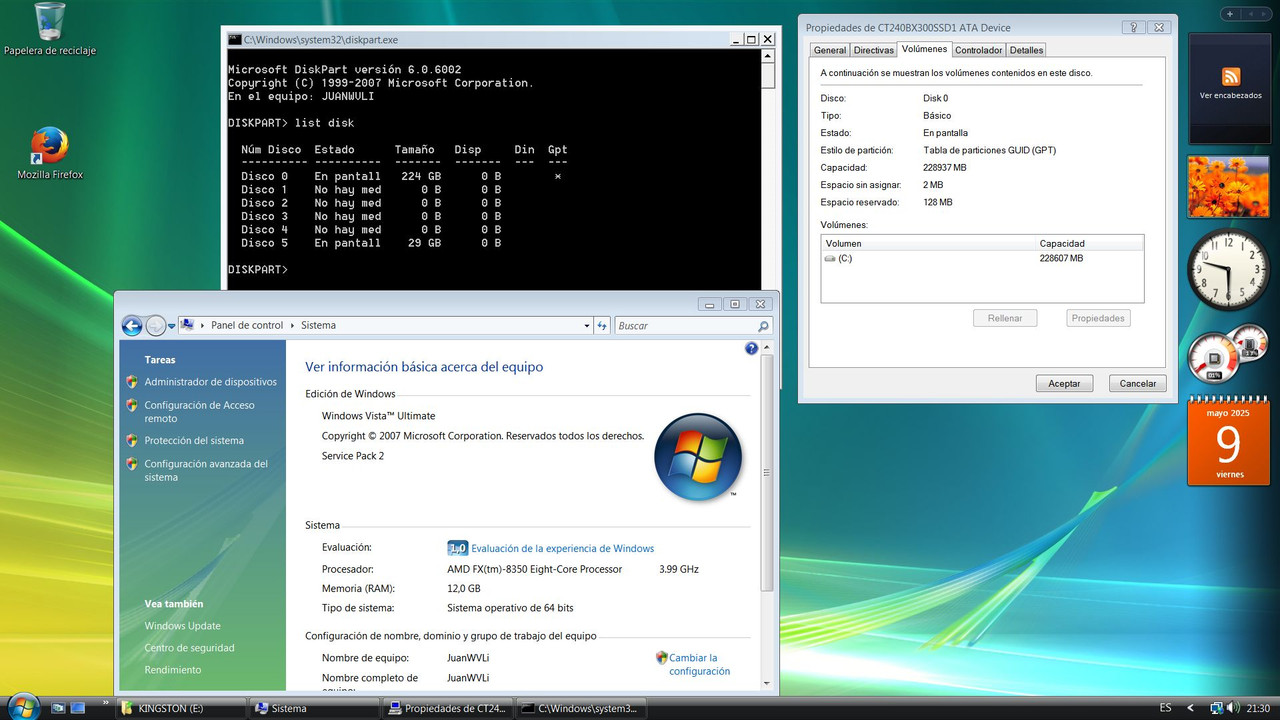
Task: Click the flower slideshow gadget
Action: [x=1228, y=187]
